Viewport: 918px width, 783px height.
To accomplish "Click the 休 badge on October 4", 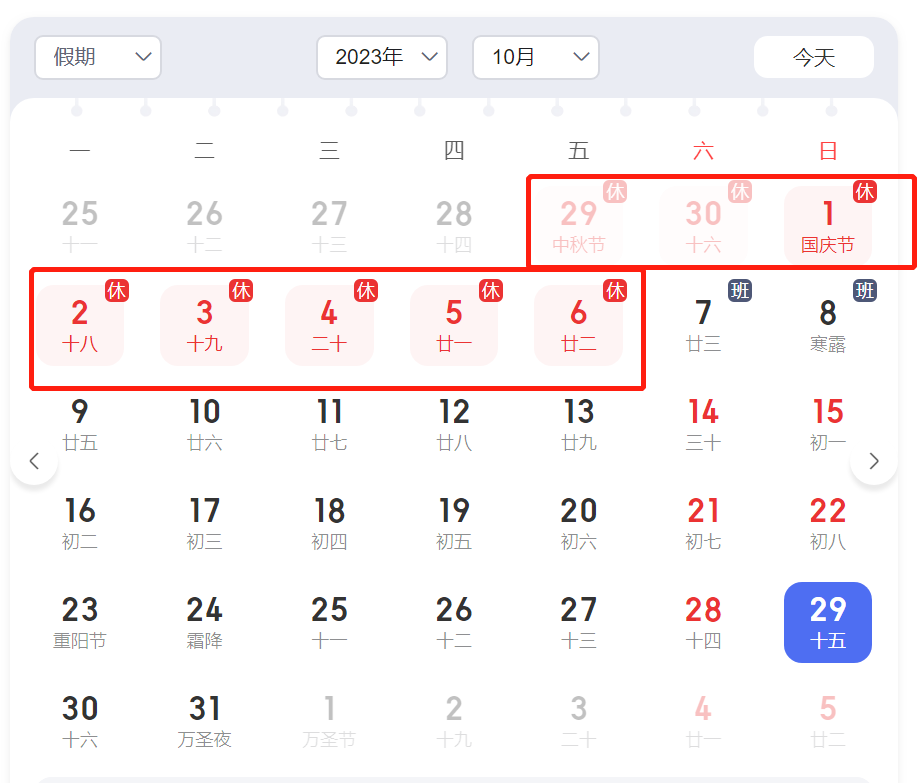I will tap(366, 291).
